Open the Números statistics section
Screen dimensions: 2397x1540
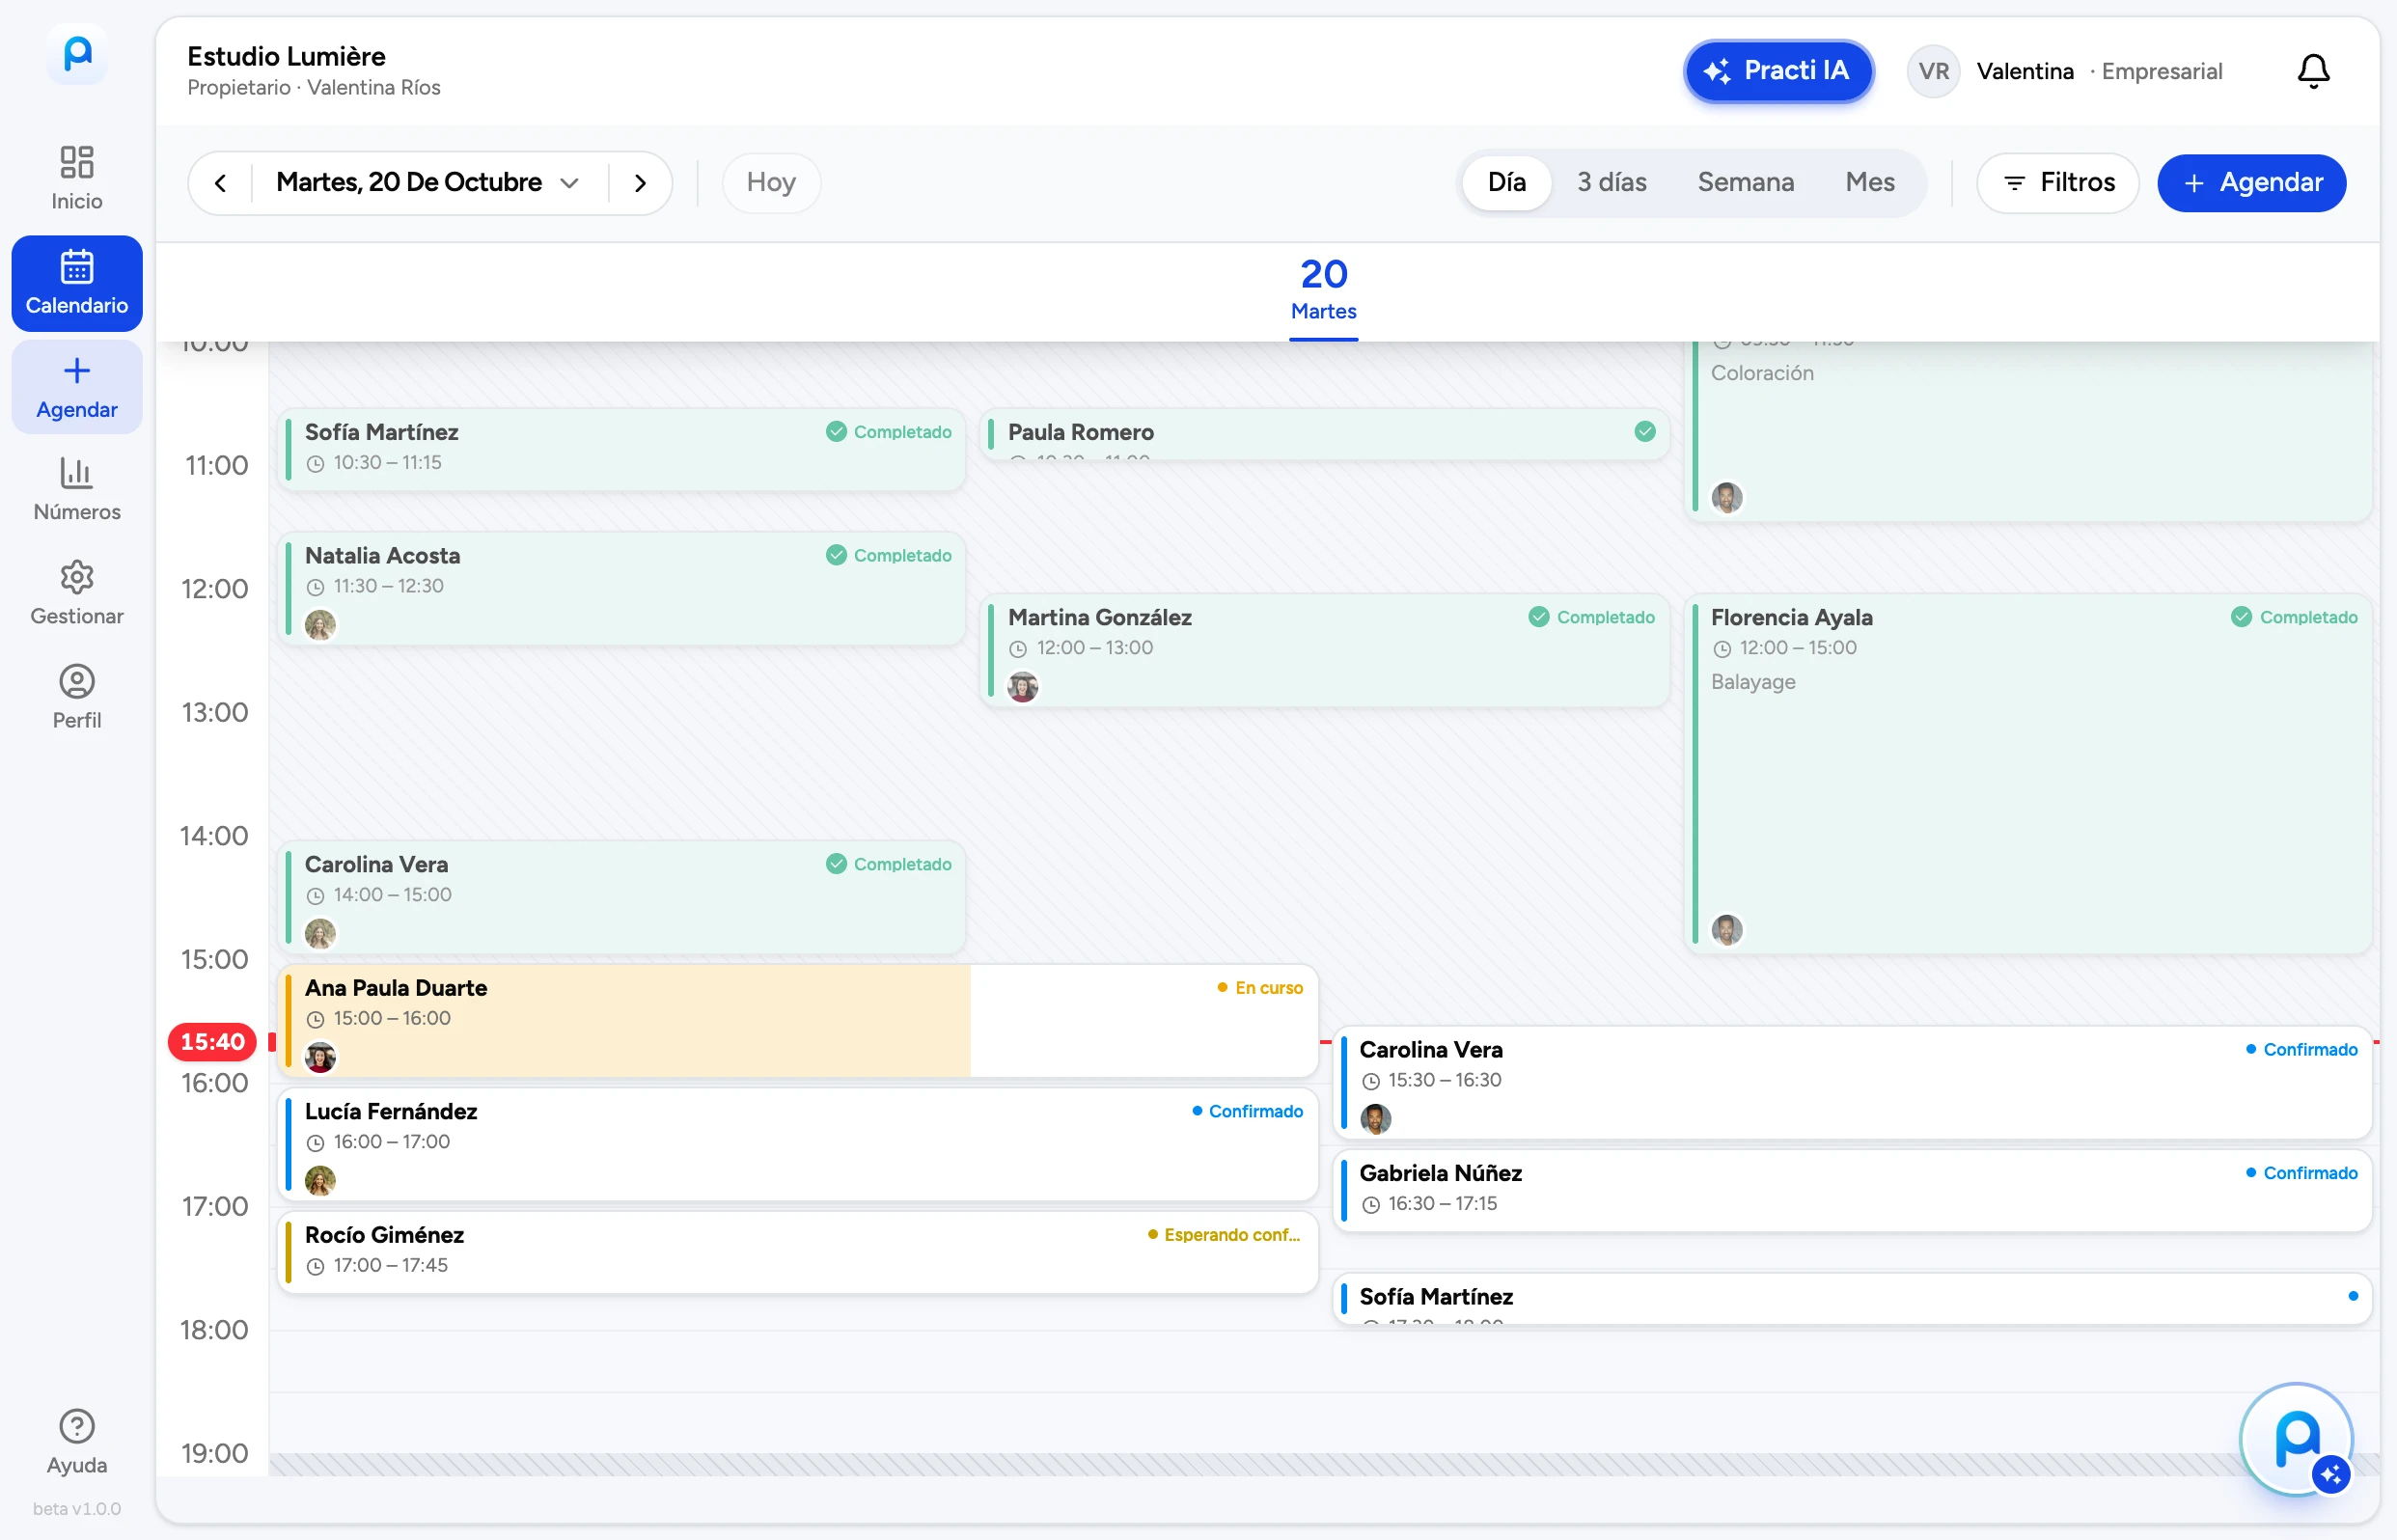tap(77, 490)
